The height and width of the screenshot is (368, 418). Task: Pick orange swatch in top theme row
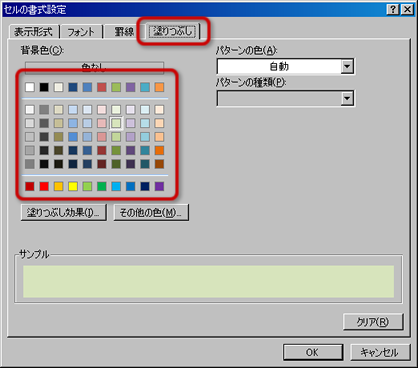tap(159, 87)
